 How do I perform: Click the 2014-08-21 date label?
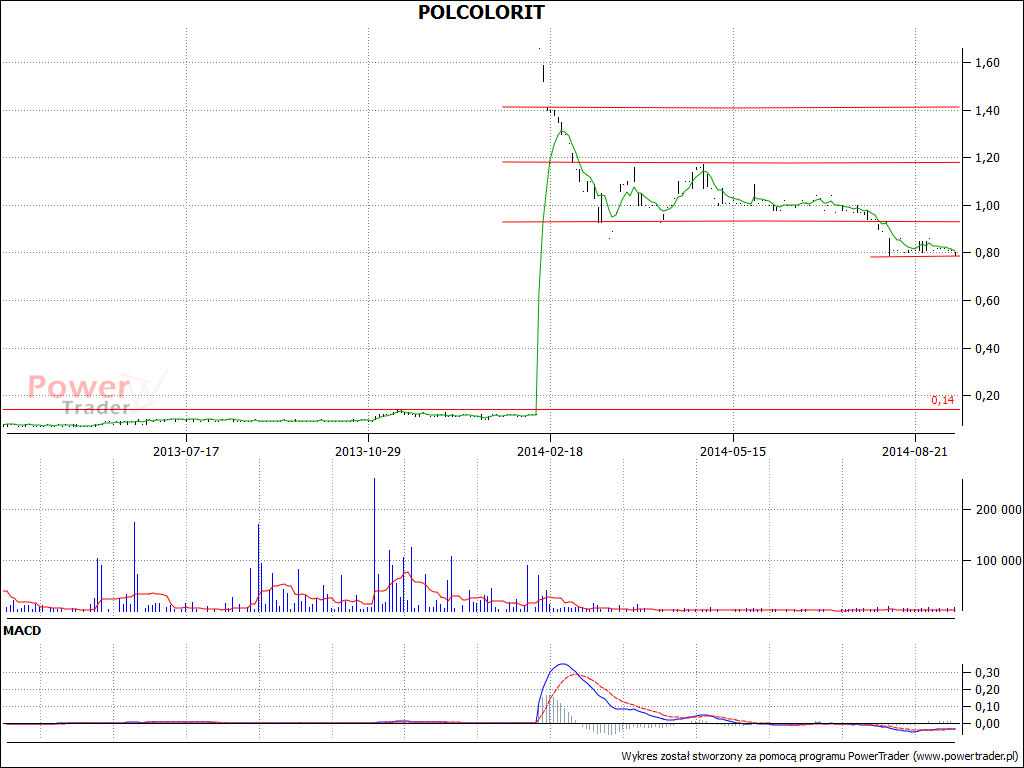[x=916, y=451]
